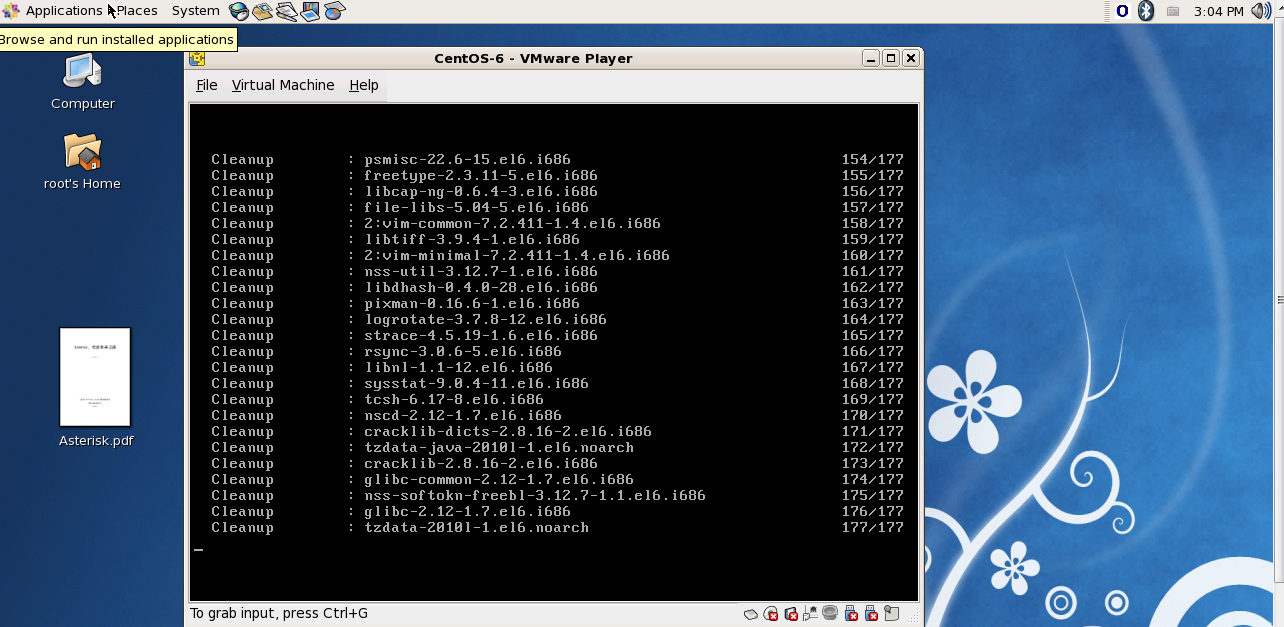This screenshot has height=627, width=1284.
Task: Open the Places menu
Action: 137,11
